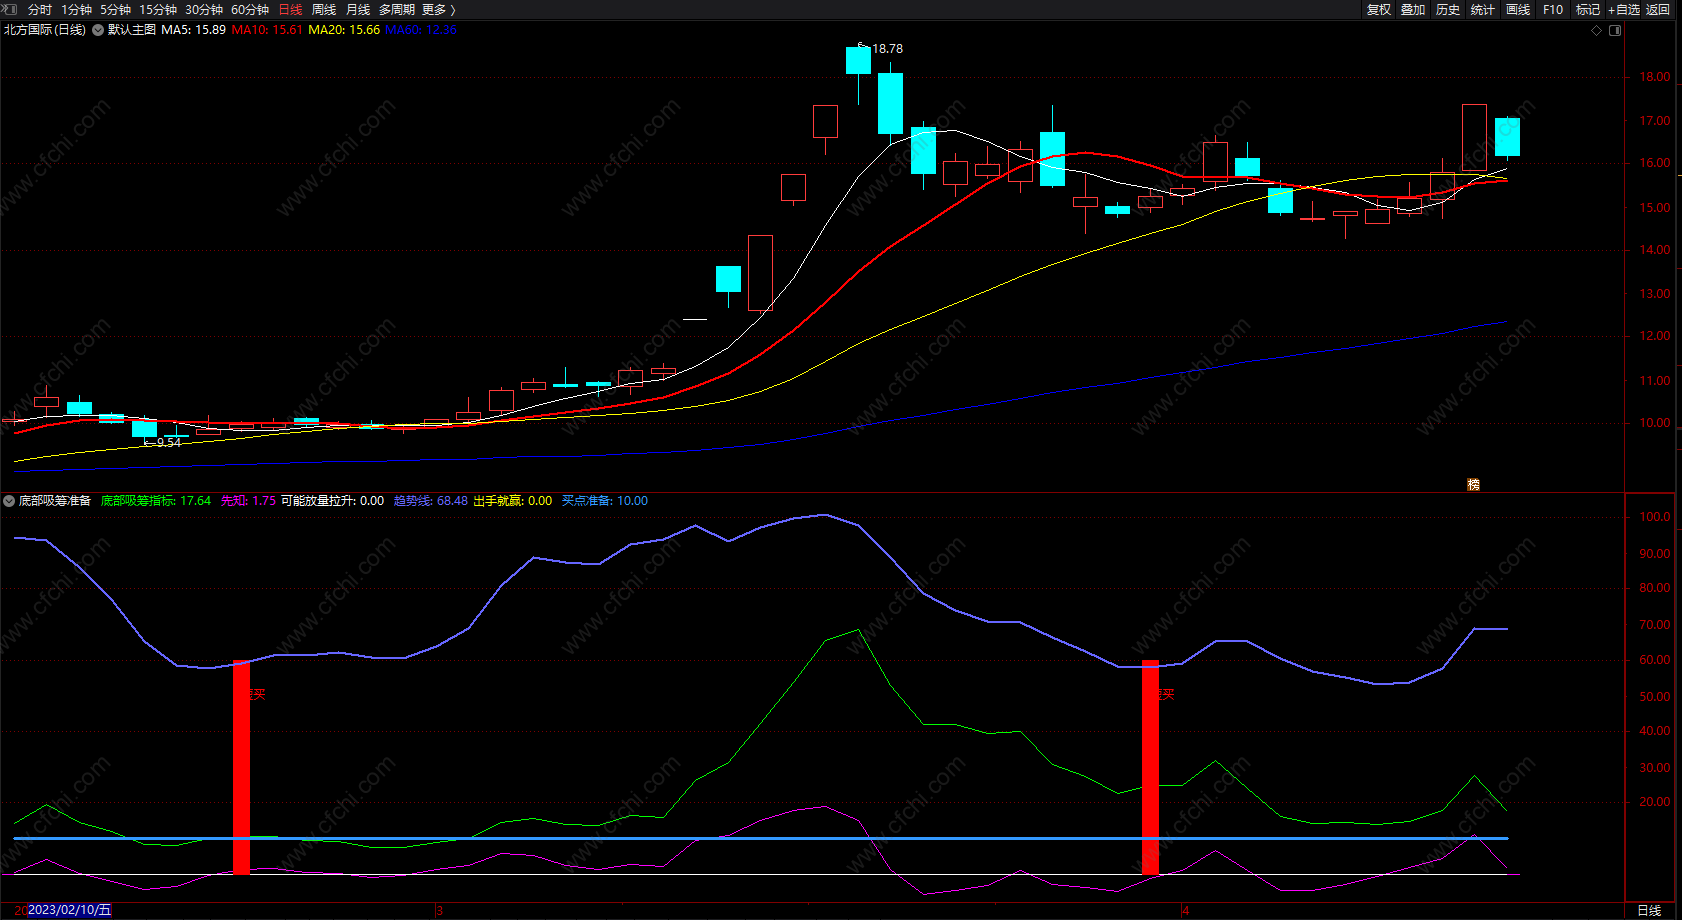Click the 9.54 low price marker
Image resolution: width=1682 pixels, height=920 pixels.
(169, 442)
